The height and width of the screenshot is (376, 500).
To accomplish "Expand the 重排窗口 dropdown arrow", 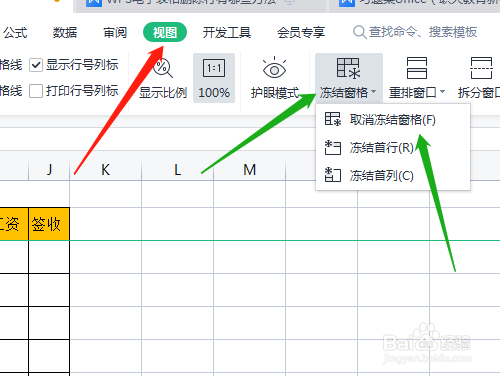I will pyautogui.click(x=442, y=91).
